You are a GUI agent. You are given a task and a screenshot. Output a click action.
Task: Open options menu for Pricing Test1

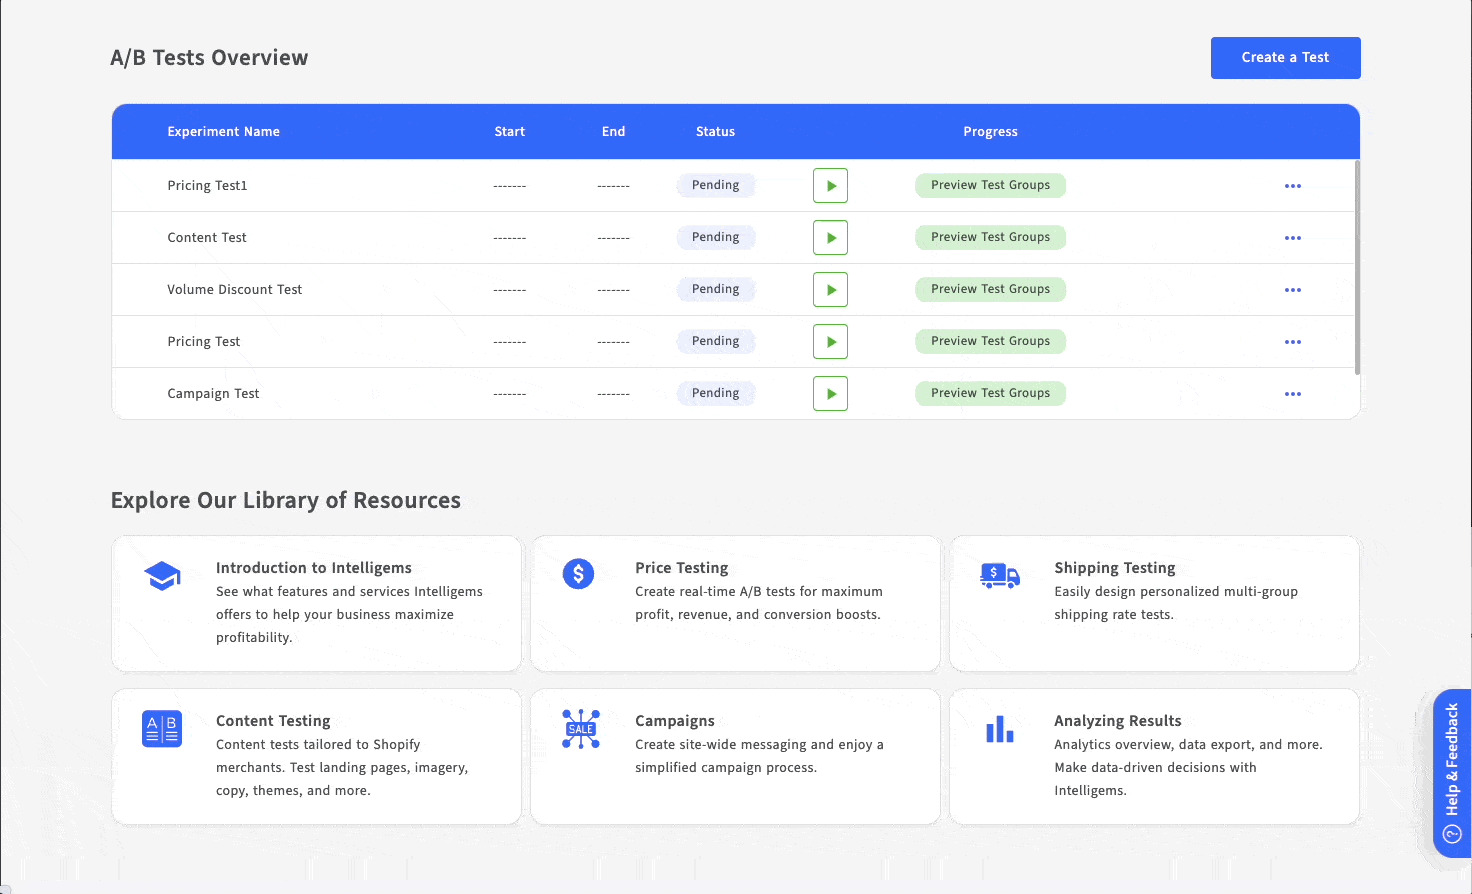[1292, 185]
